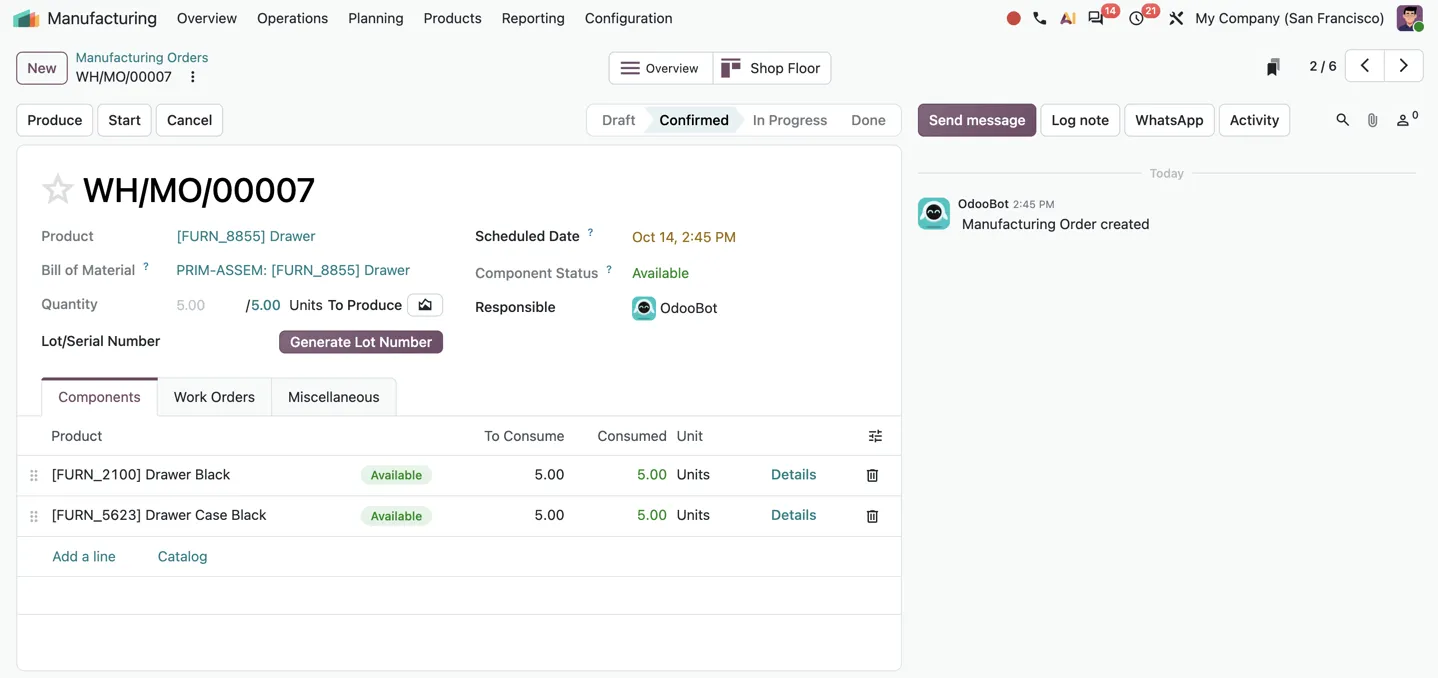Image resolution: width=1438 pixels, height=678 pixels.
Task: Click the Overview button with hamburger icon
Action: tap(660, 68)
